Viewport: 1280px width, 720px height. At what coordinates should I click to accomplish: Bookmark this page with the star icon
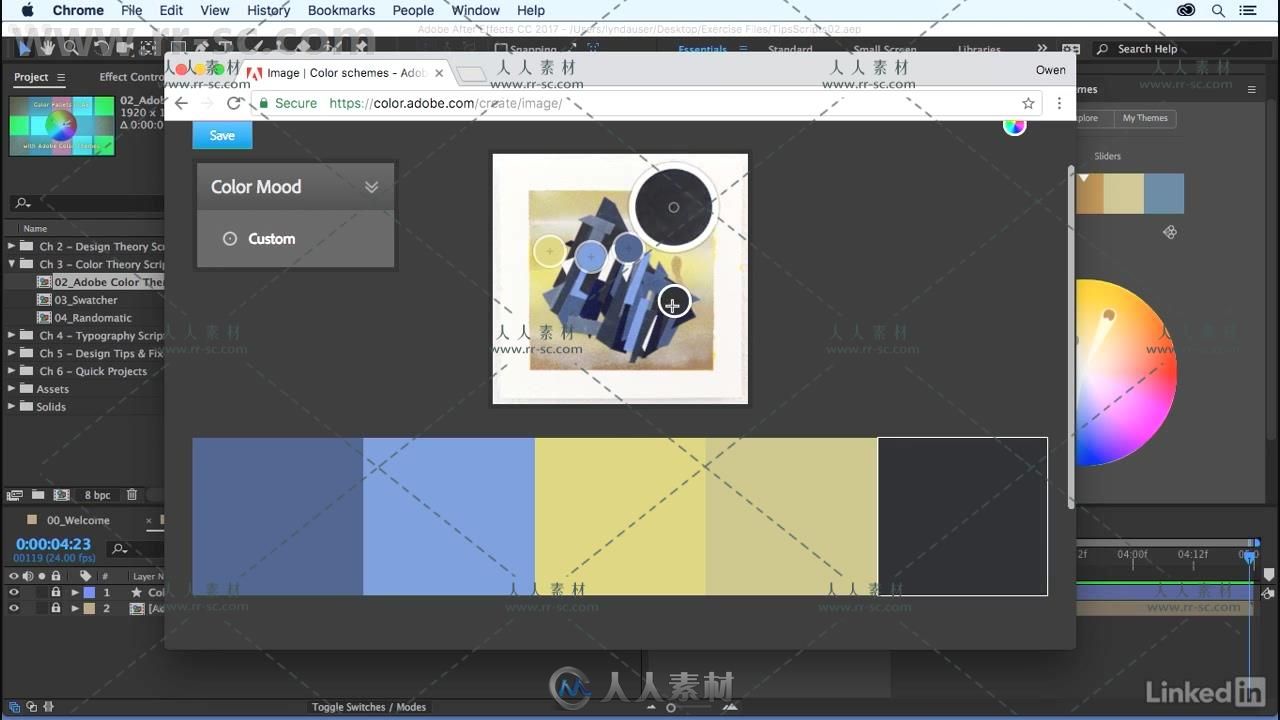pyautogui.click(x=1028, y=103)
